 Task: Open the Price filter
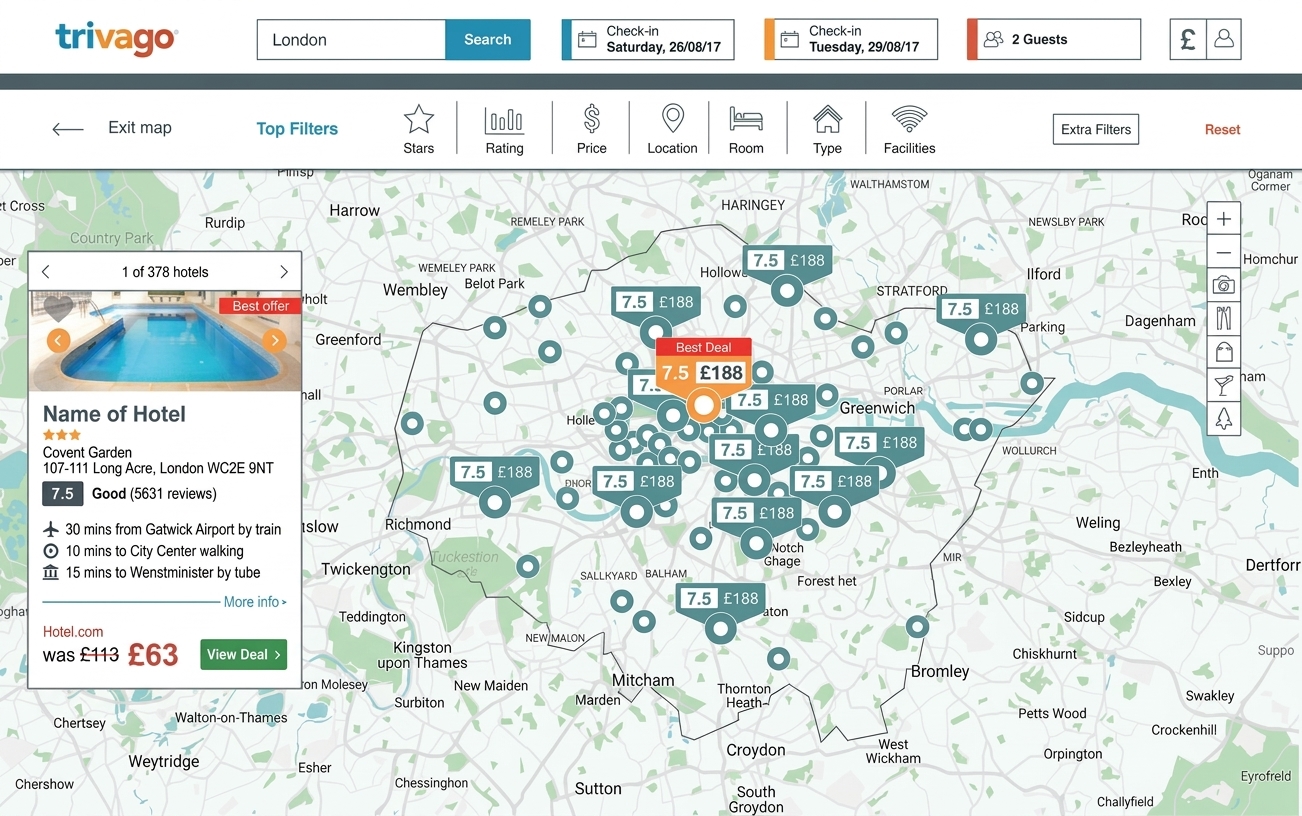point(591,129)
